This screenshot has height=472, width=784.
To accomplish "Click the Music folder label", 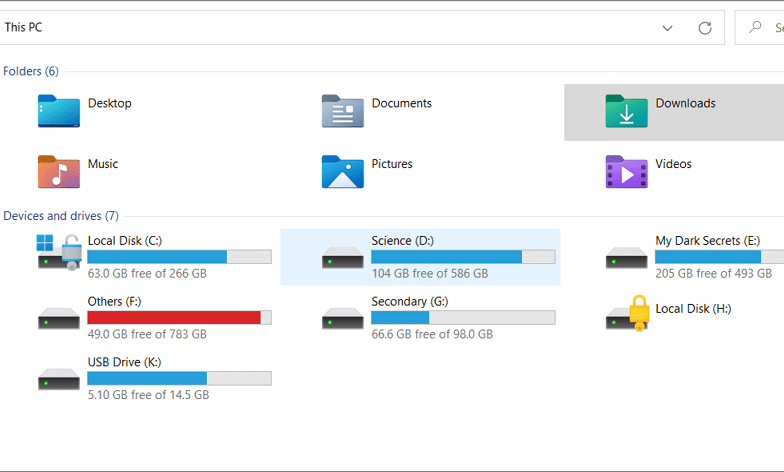I will [103, 164].
